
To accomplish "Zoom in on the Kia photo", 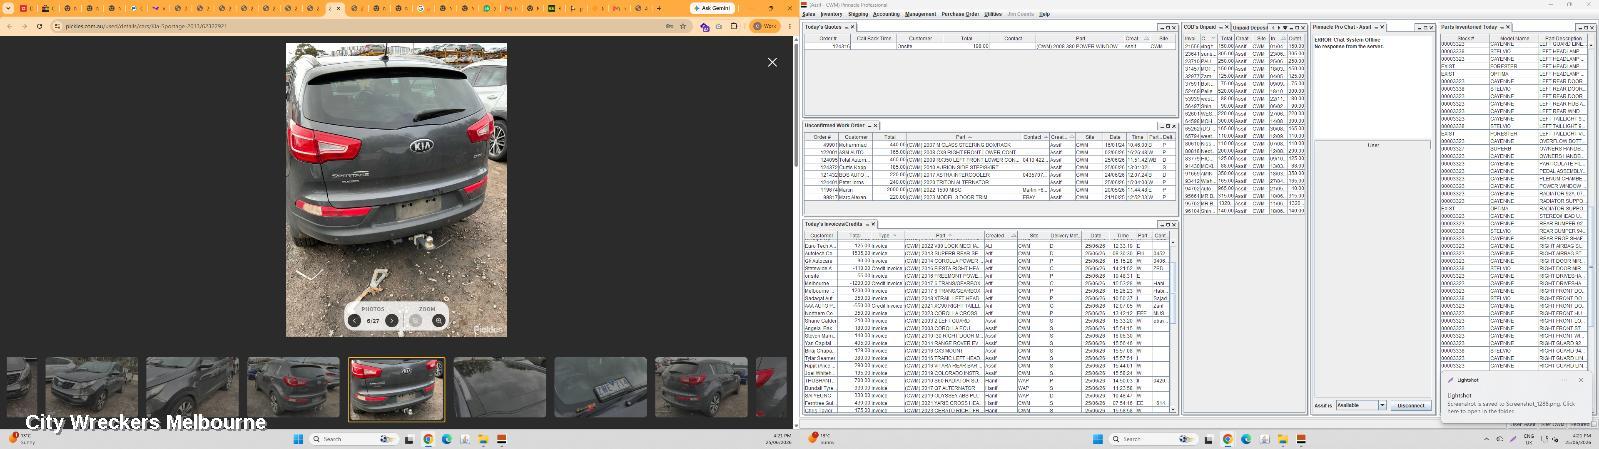I will click(438, 320).
